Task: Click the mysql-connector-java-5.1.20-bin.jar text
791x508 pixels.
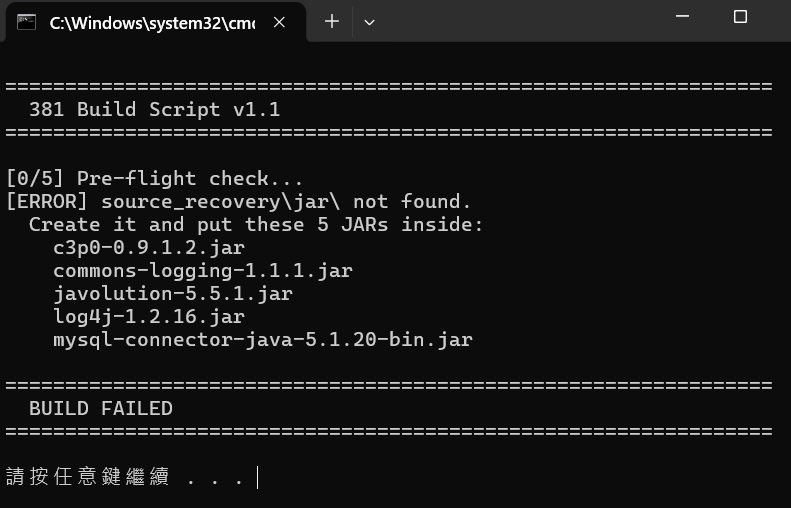Action: tap(263, 340)
